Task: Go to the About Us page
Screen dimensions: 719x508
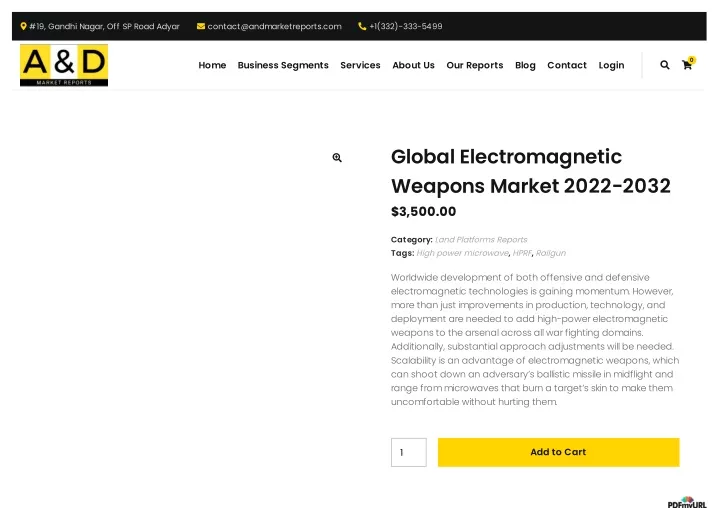Action: click(413, 65)
